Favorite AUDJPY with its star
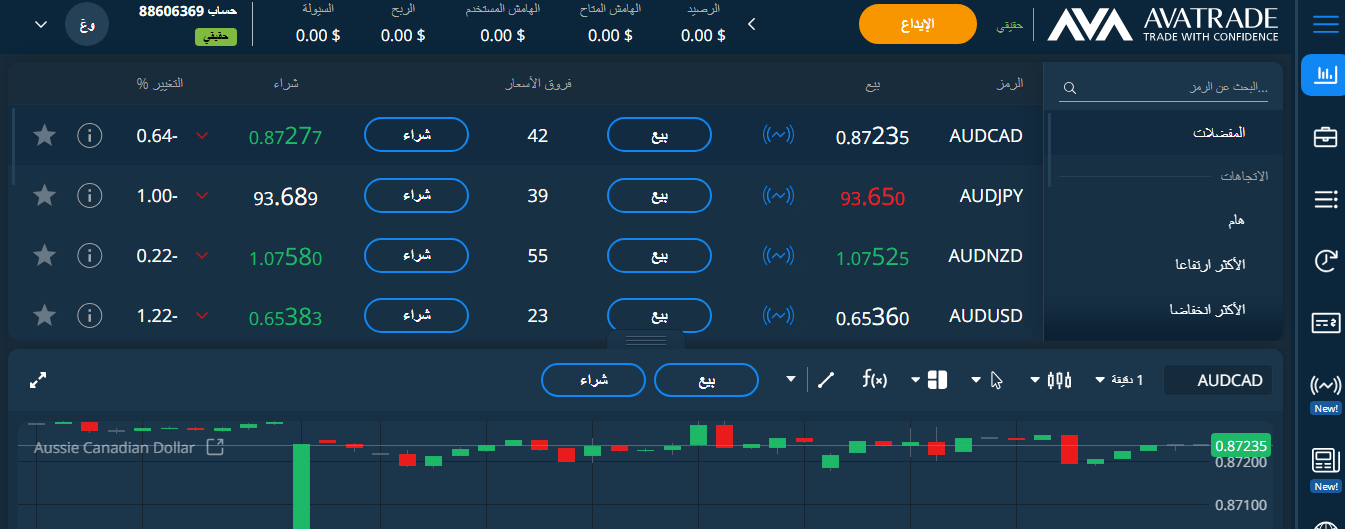This screenshot has width=1345, height=529. (x=44, y=196)
